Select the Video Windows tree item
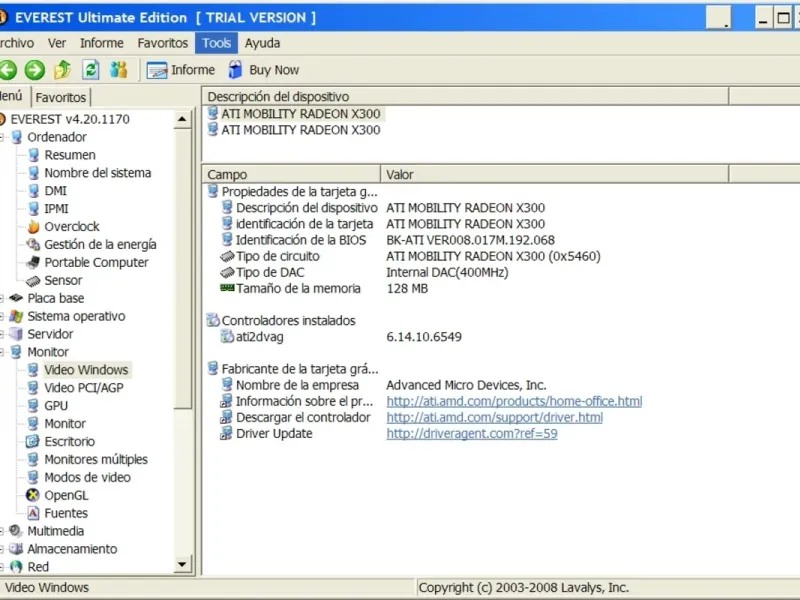The width and height of the screenshot is (800, 600). tap(78, 369)
